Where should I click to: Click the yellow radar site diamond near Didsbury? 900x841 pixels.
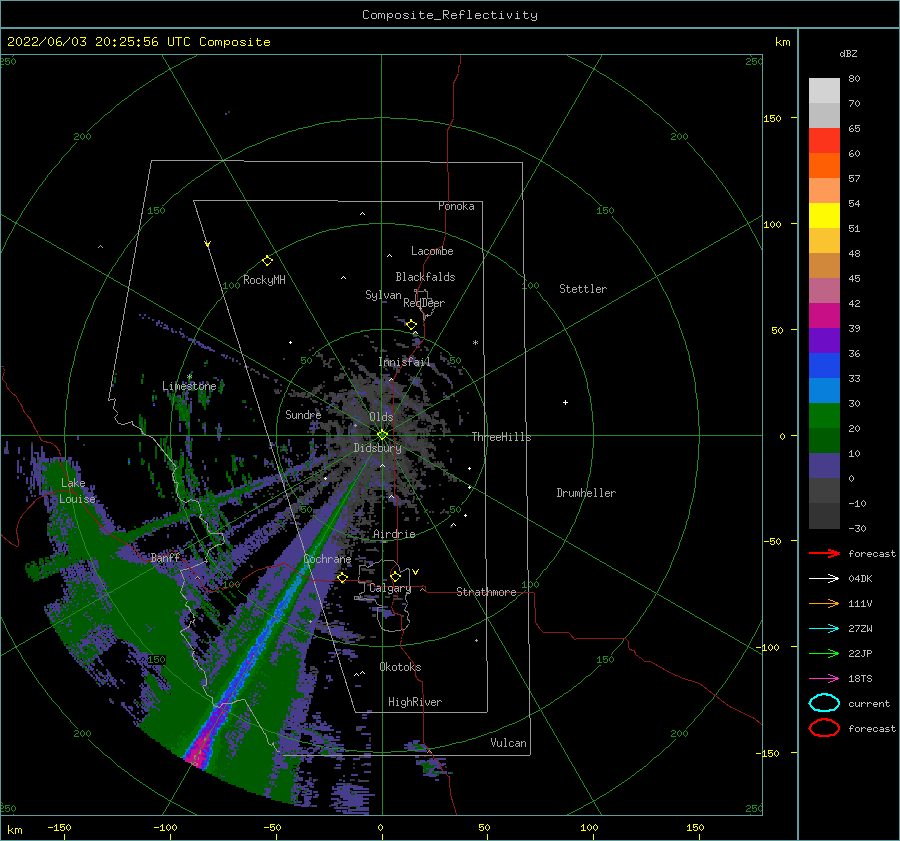[x=382, y=435]
